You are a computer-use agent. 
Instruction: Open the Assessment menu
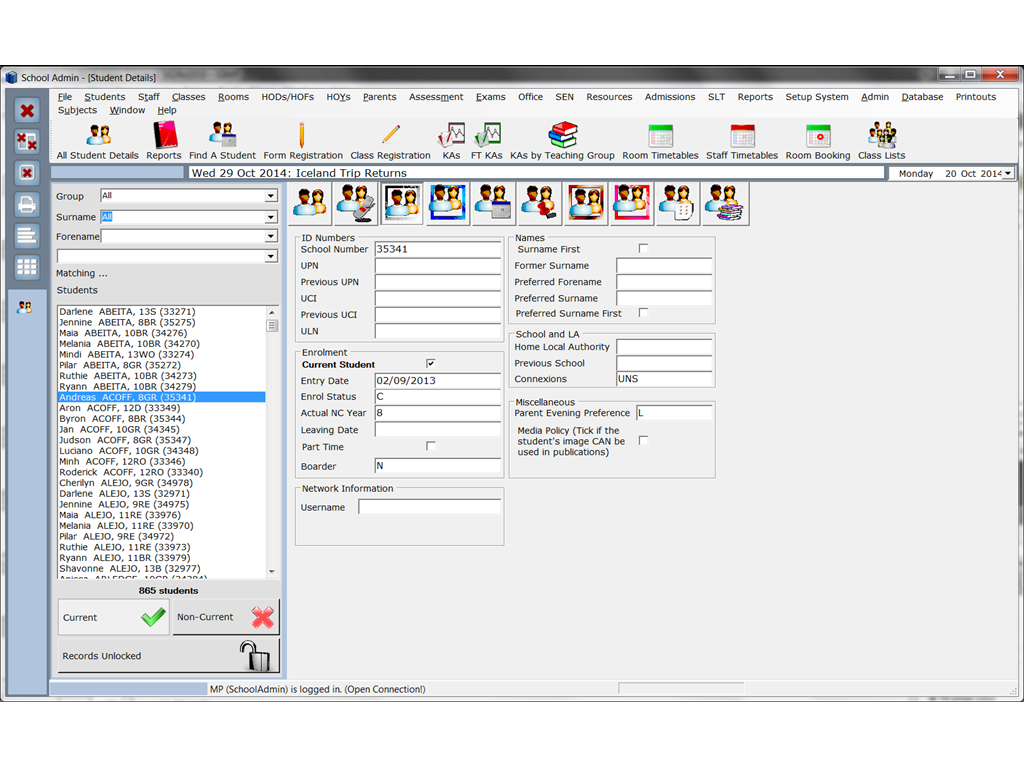click(x=436, y=97)
